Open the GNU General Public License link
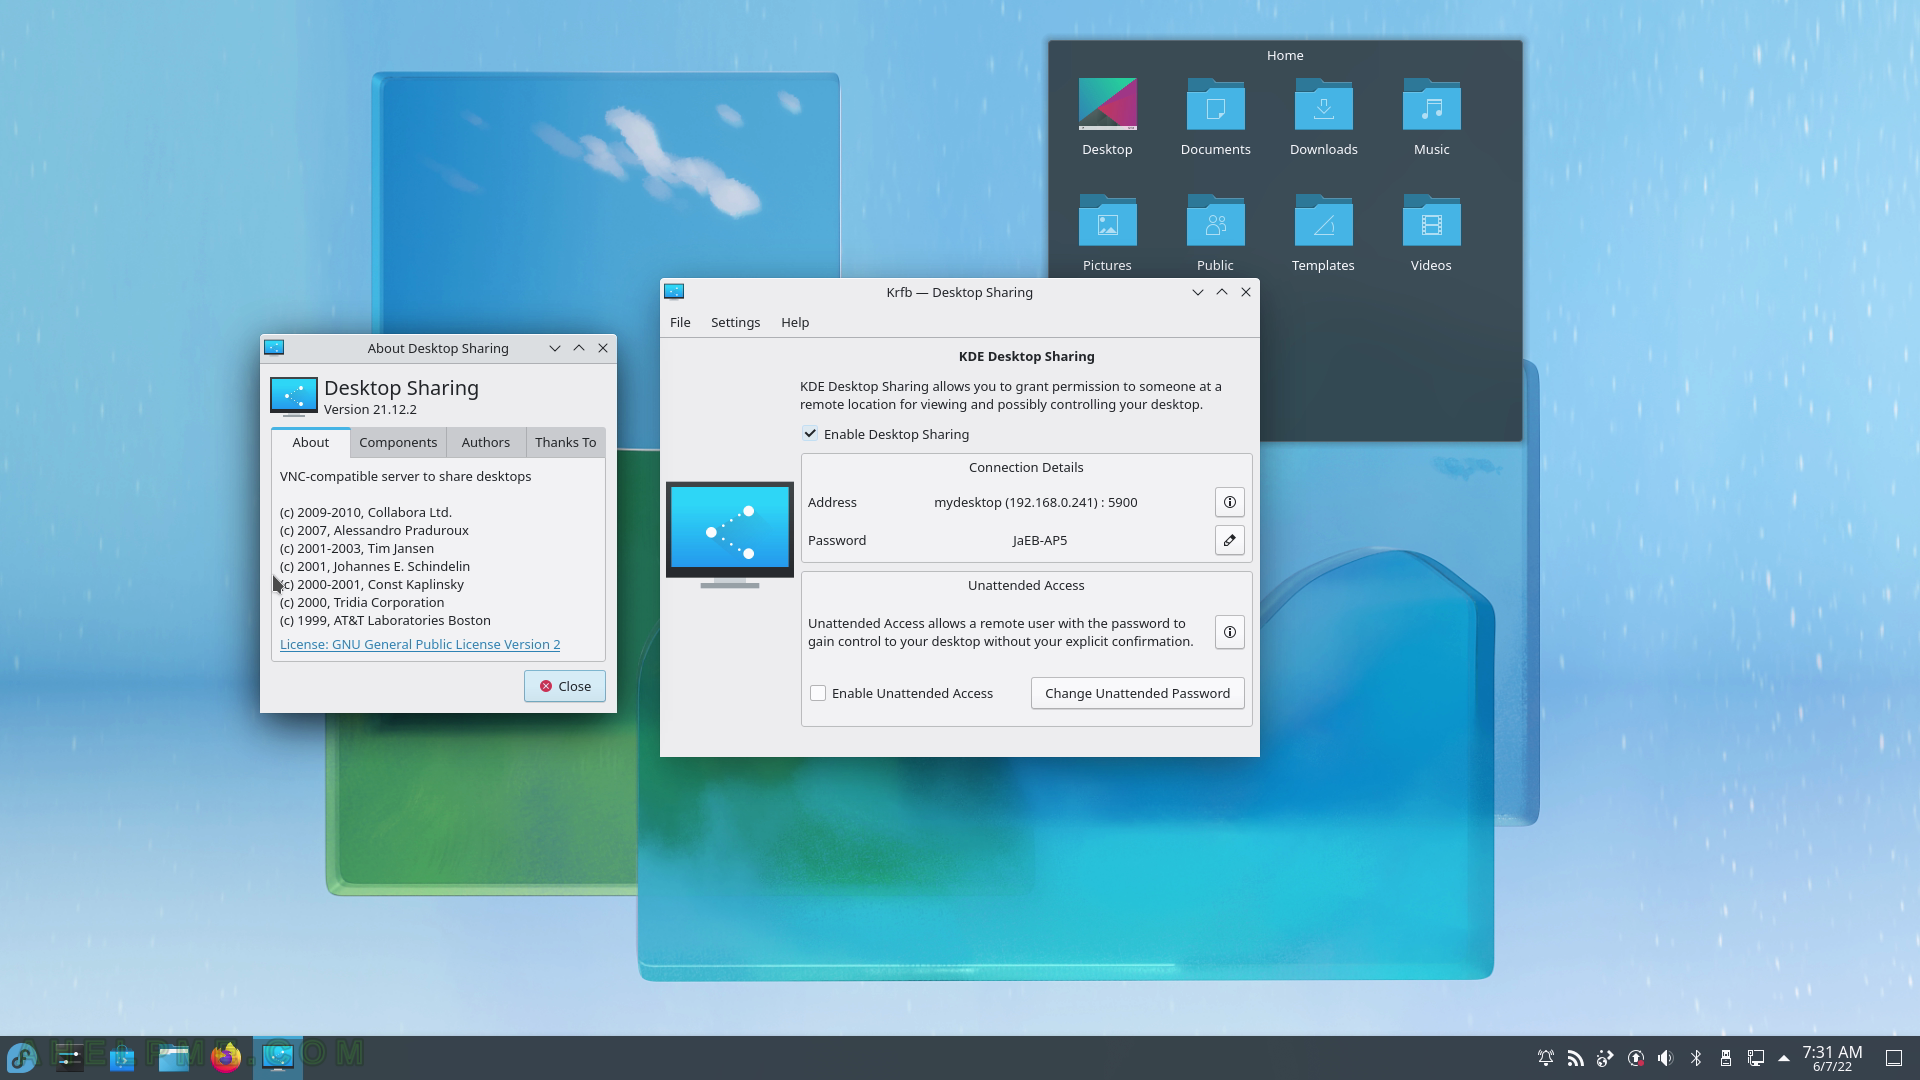Screen dimensions: 1920x1080 [420, 644]
